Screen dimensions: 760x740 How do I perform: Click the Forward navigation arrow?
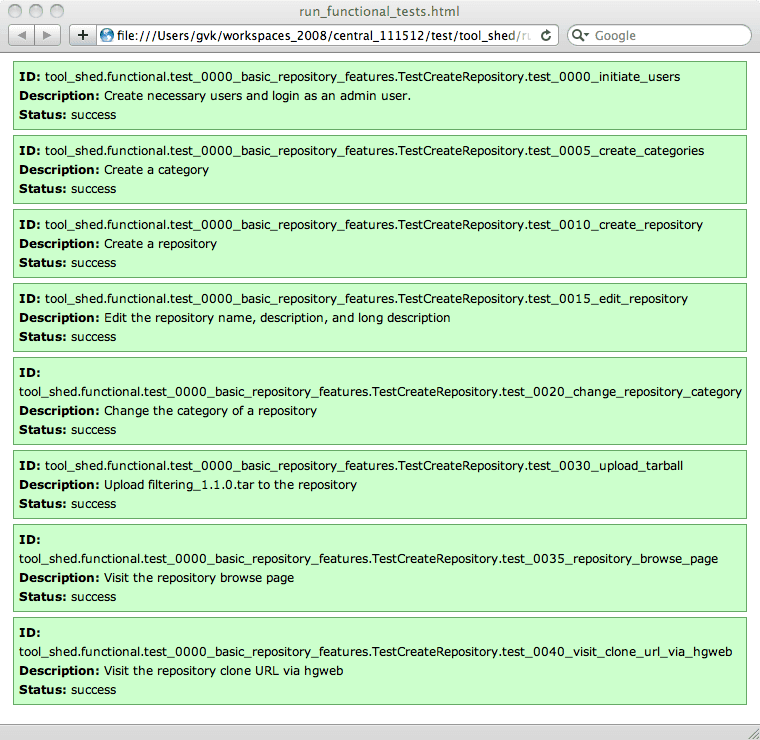tap(48, 35)
